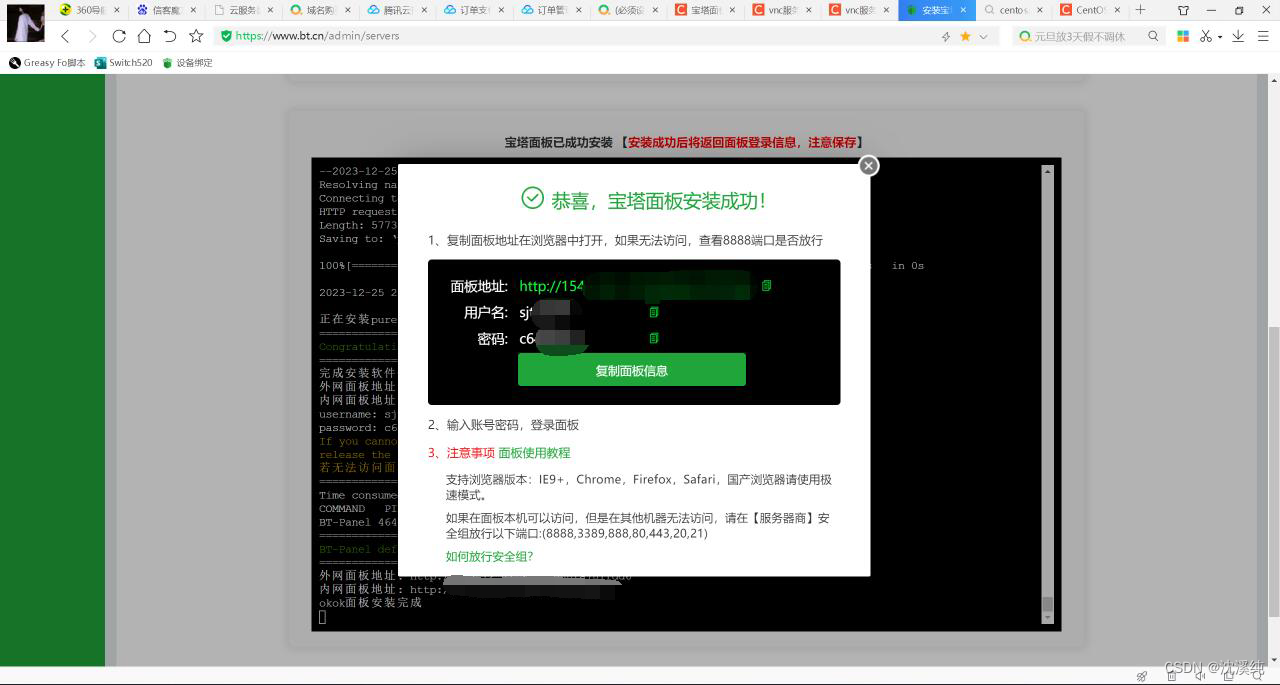Click the rocket accelerator icon in status bar
The width and height of the screenshot is (1280, 685).
[1142, 676]
